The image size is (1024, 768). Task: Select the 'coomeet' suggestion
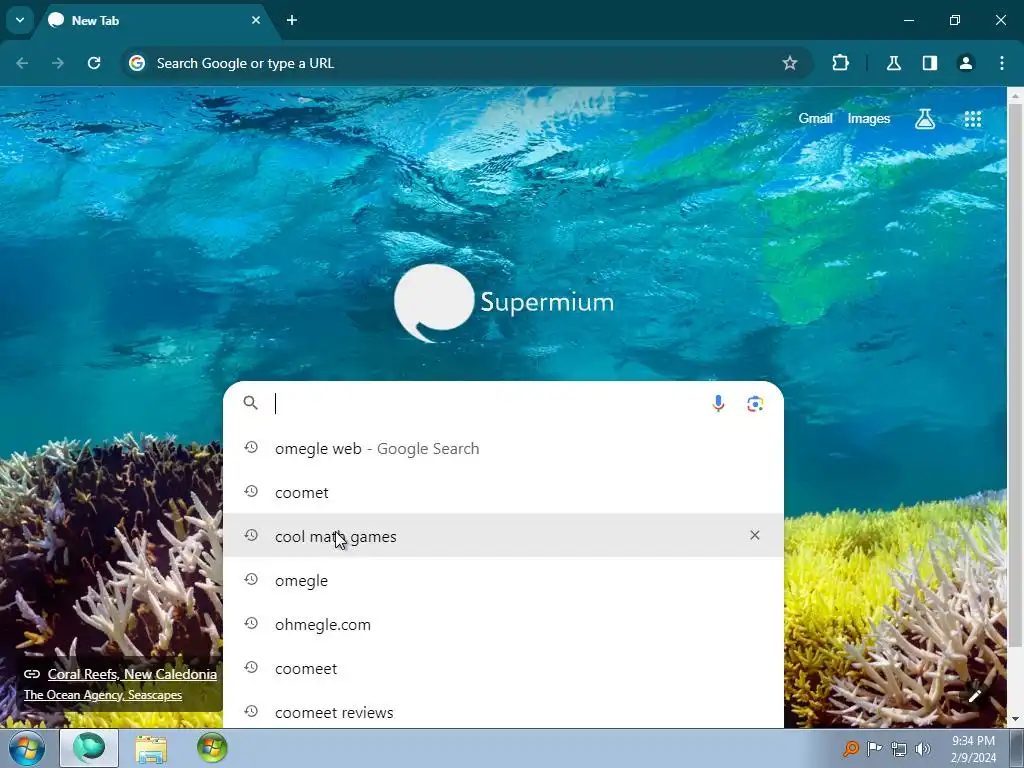click(504, 669)
